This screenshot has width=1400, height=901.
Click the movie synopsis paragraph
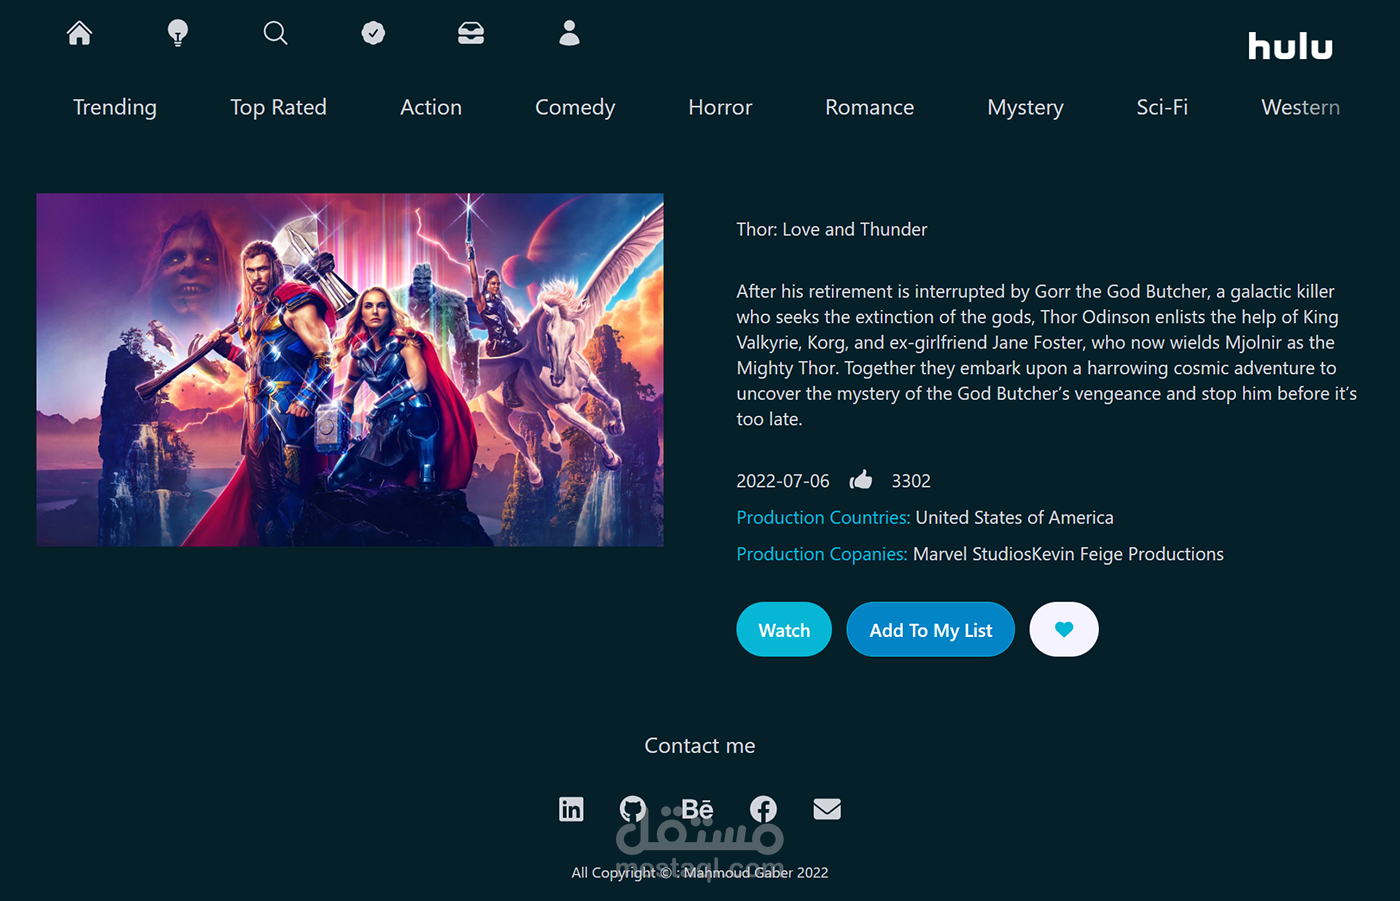(1046, 355)
